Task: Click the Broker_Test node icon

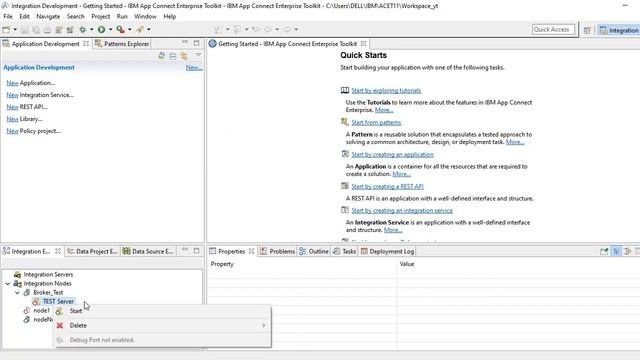Action: click(x=27, y=293)
